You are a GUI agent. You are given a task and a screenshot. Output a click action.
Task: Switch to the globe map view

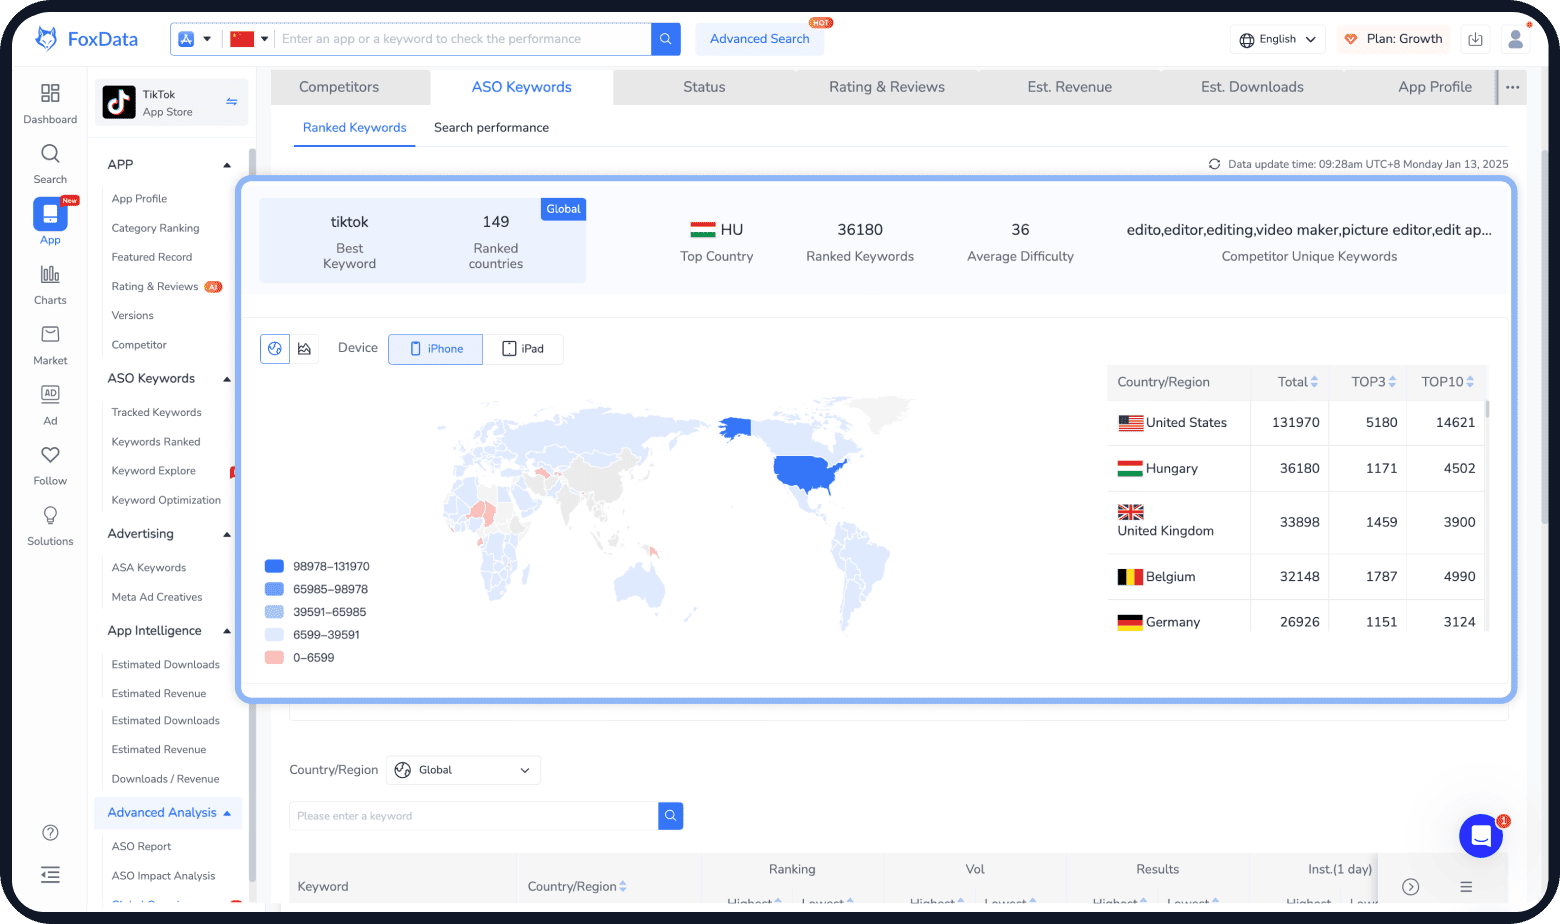pyautogui.click(x=275, y=349)
